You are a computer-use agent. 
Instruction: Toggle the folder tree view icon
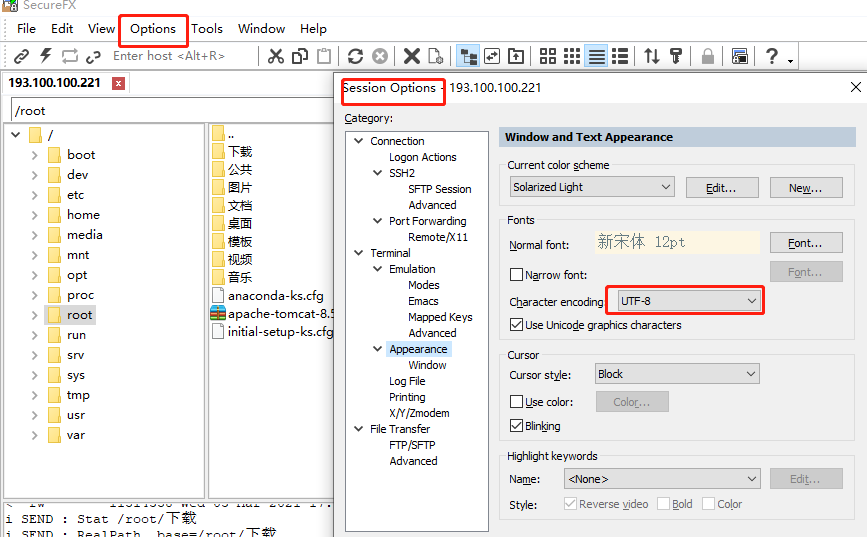tap(468, 56)
